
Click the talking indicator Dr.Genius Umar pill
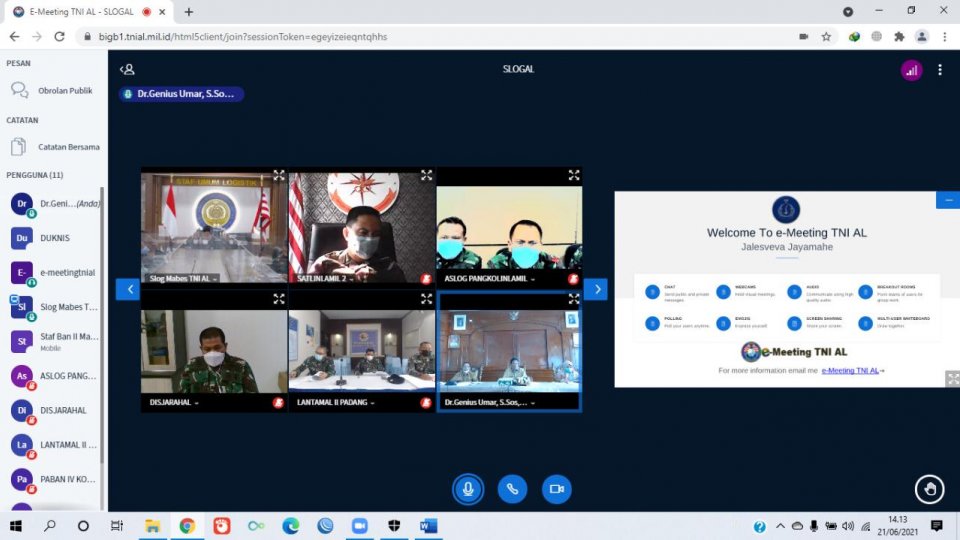point(181,94)
